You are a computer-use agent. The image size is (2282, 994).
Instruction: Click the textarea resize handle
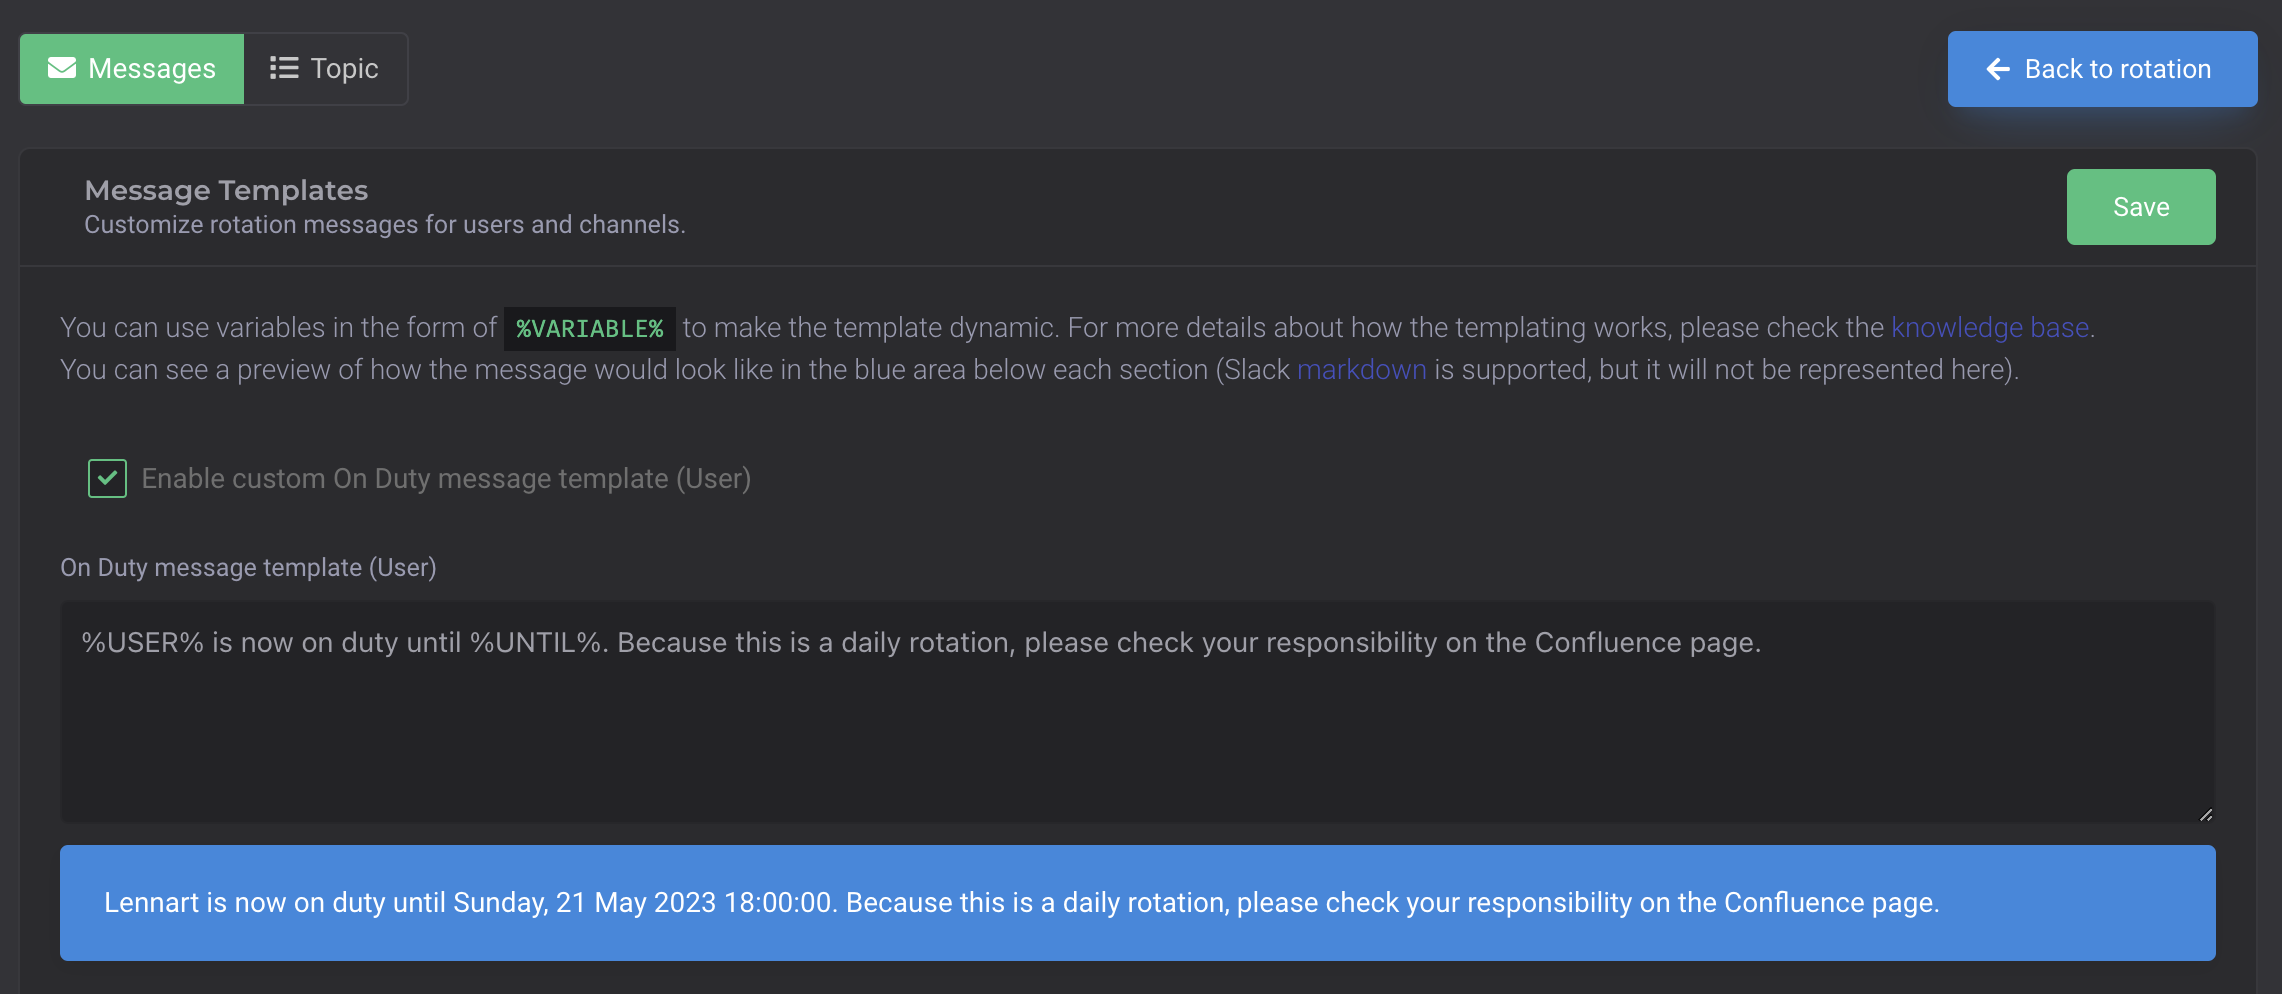point(2205,815)
